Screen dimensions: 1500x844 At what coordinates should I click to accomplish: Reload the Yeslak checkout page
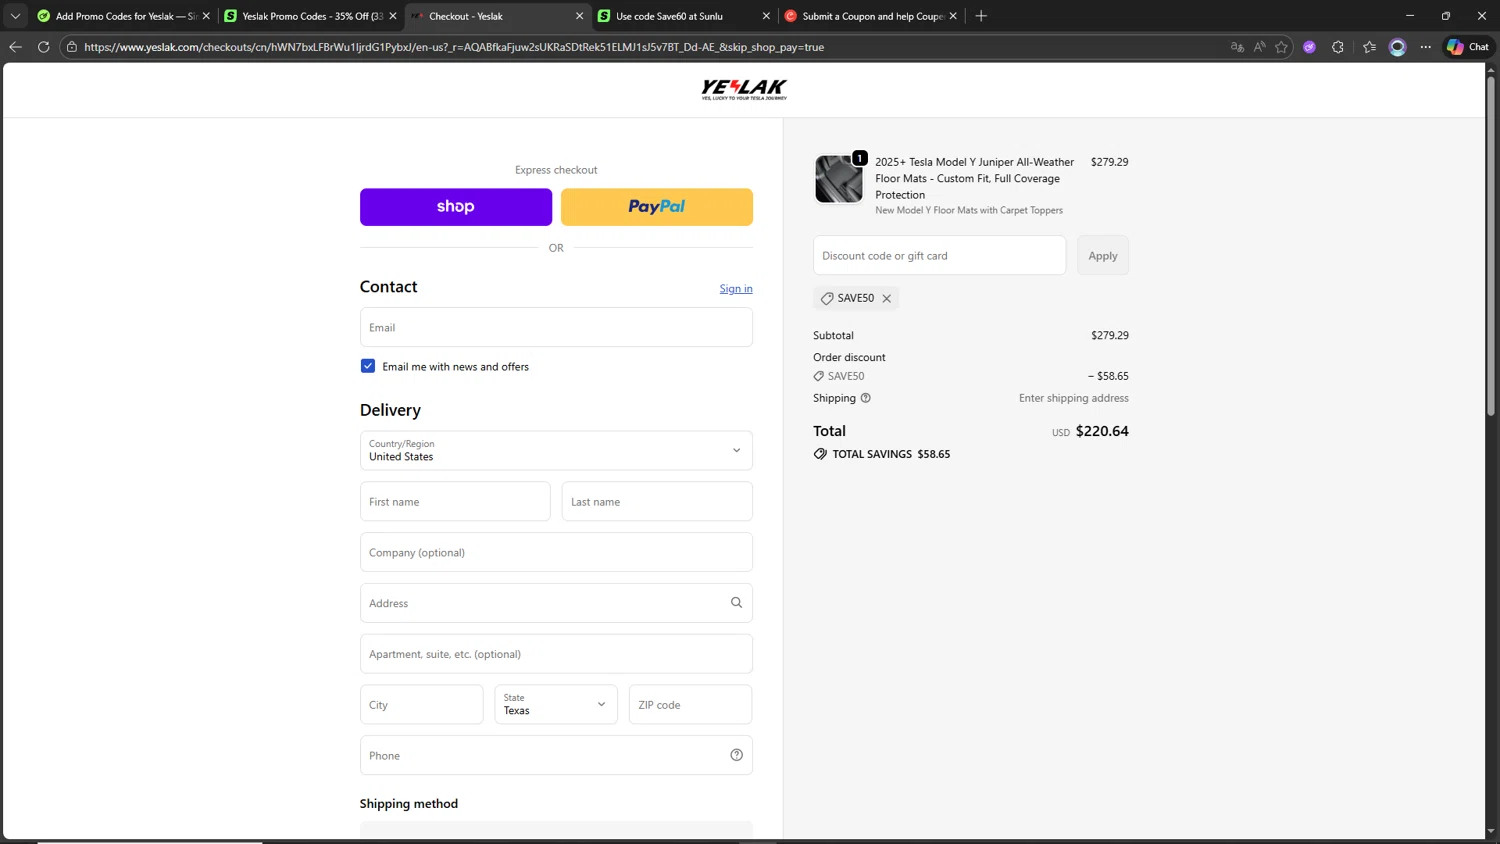tap(44, 47)
